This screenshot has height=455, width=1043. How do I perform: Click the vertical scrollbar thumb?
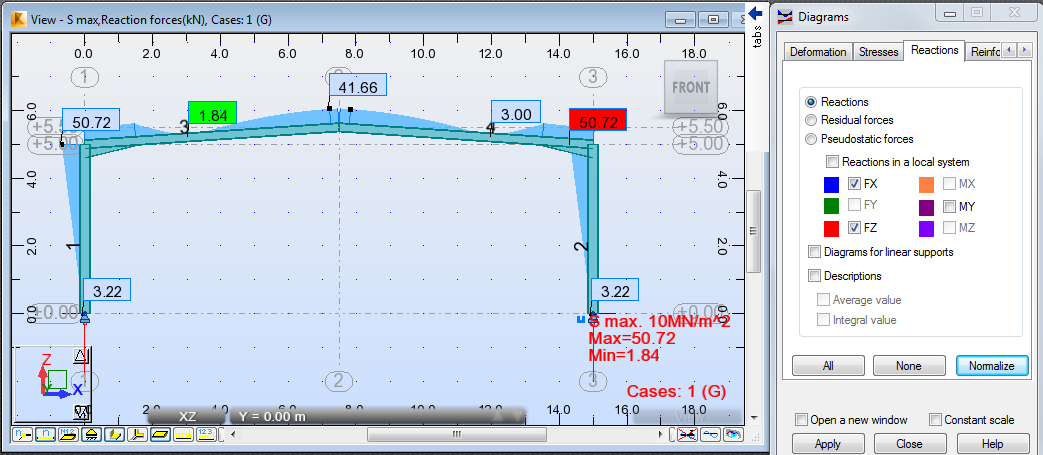(753, 231)
